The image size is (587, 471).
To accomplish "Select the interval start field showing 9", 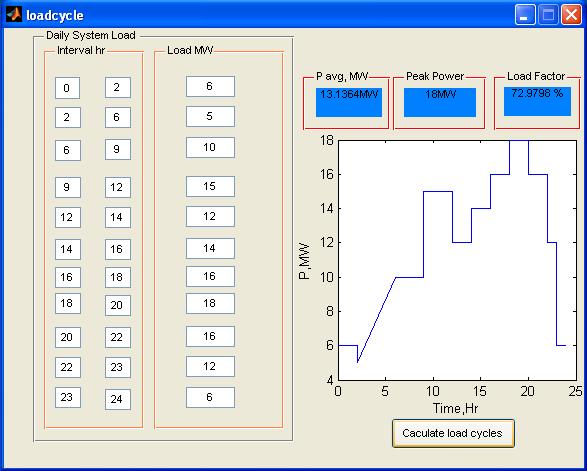I will pos(68,187).
